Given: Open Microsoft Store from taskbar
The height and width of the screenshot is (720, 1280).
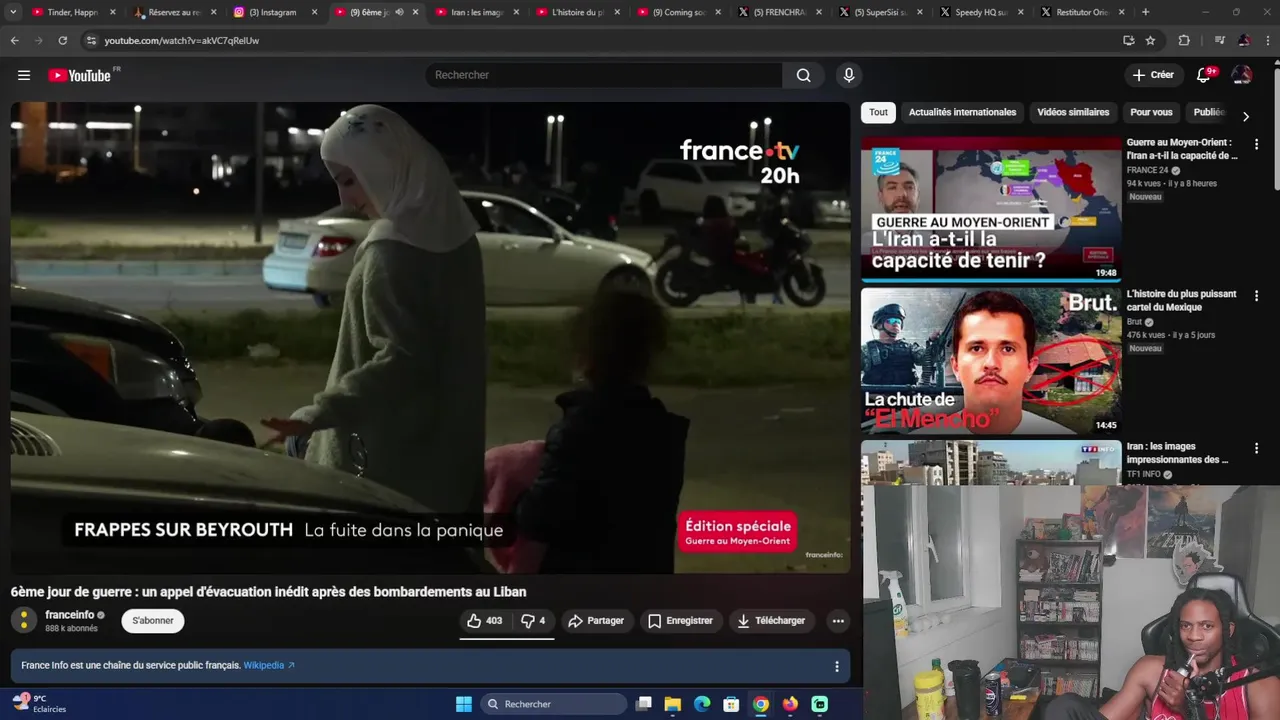Looking at the screenshot, I should click(731, 704).
